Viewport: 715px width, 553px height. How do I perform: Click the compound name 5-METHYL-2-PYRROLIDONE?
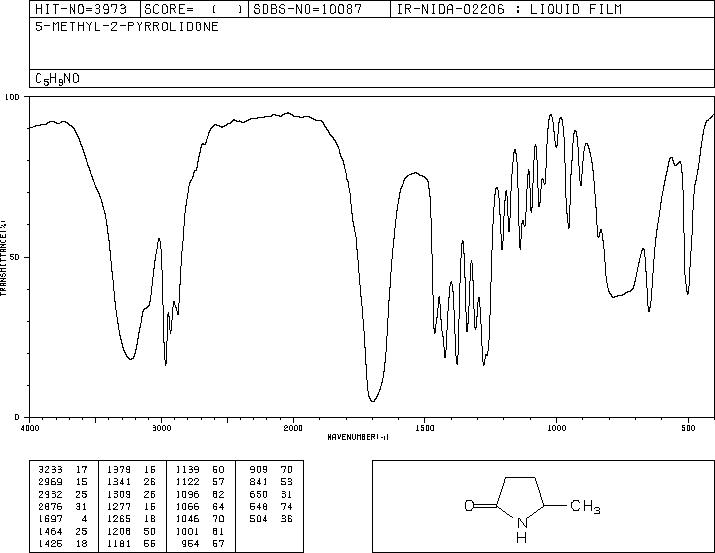(127, 26)
